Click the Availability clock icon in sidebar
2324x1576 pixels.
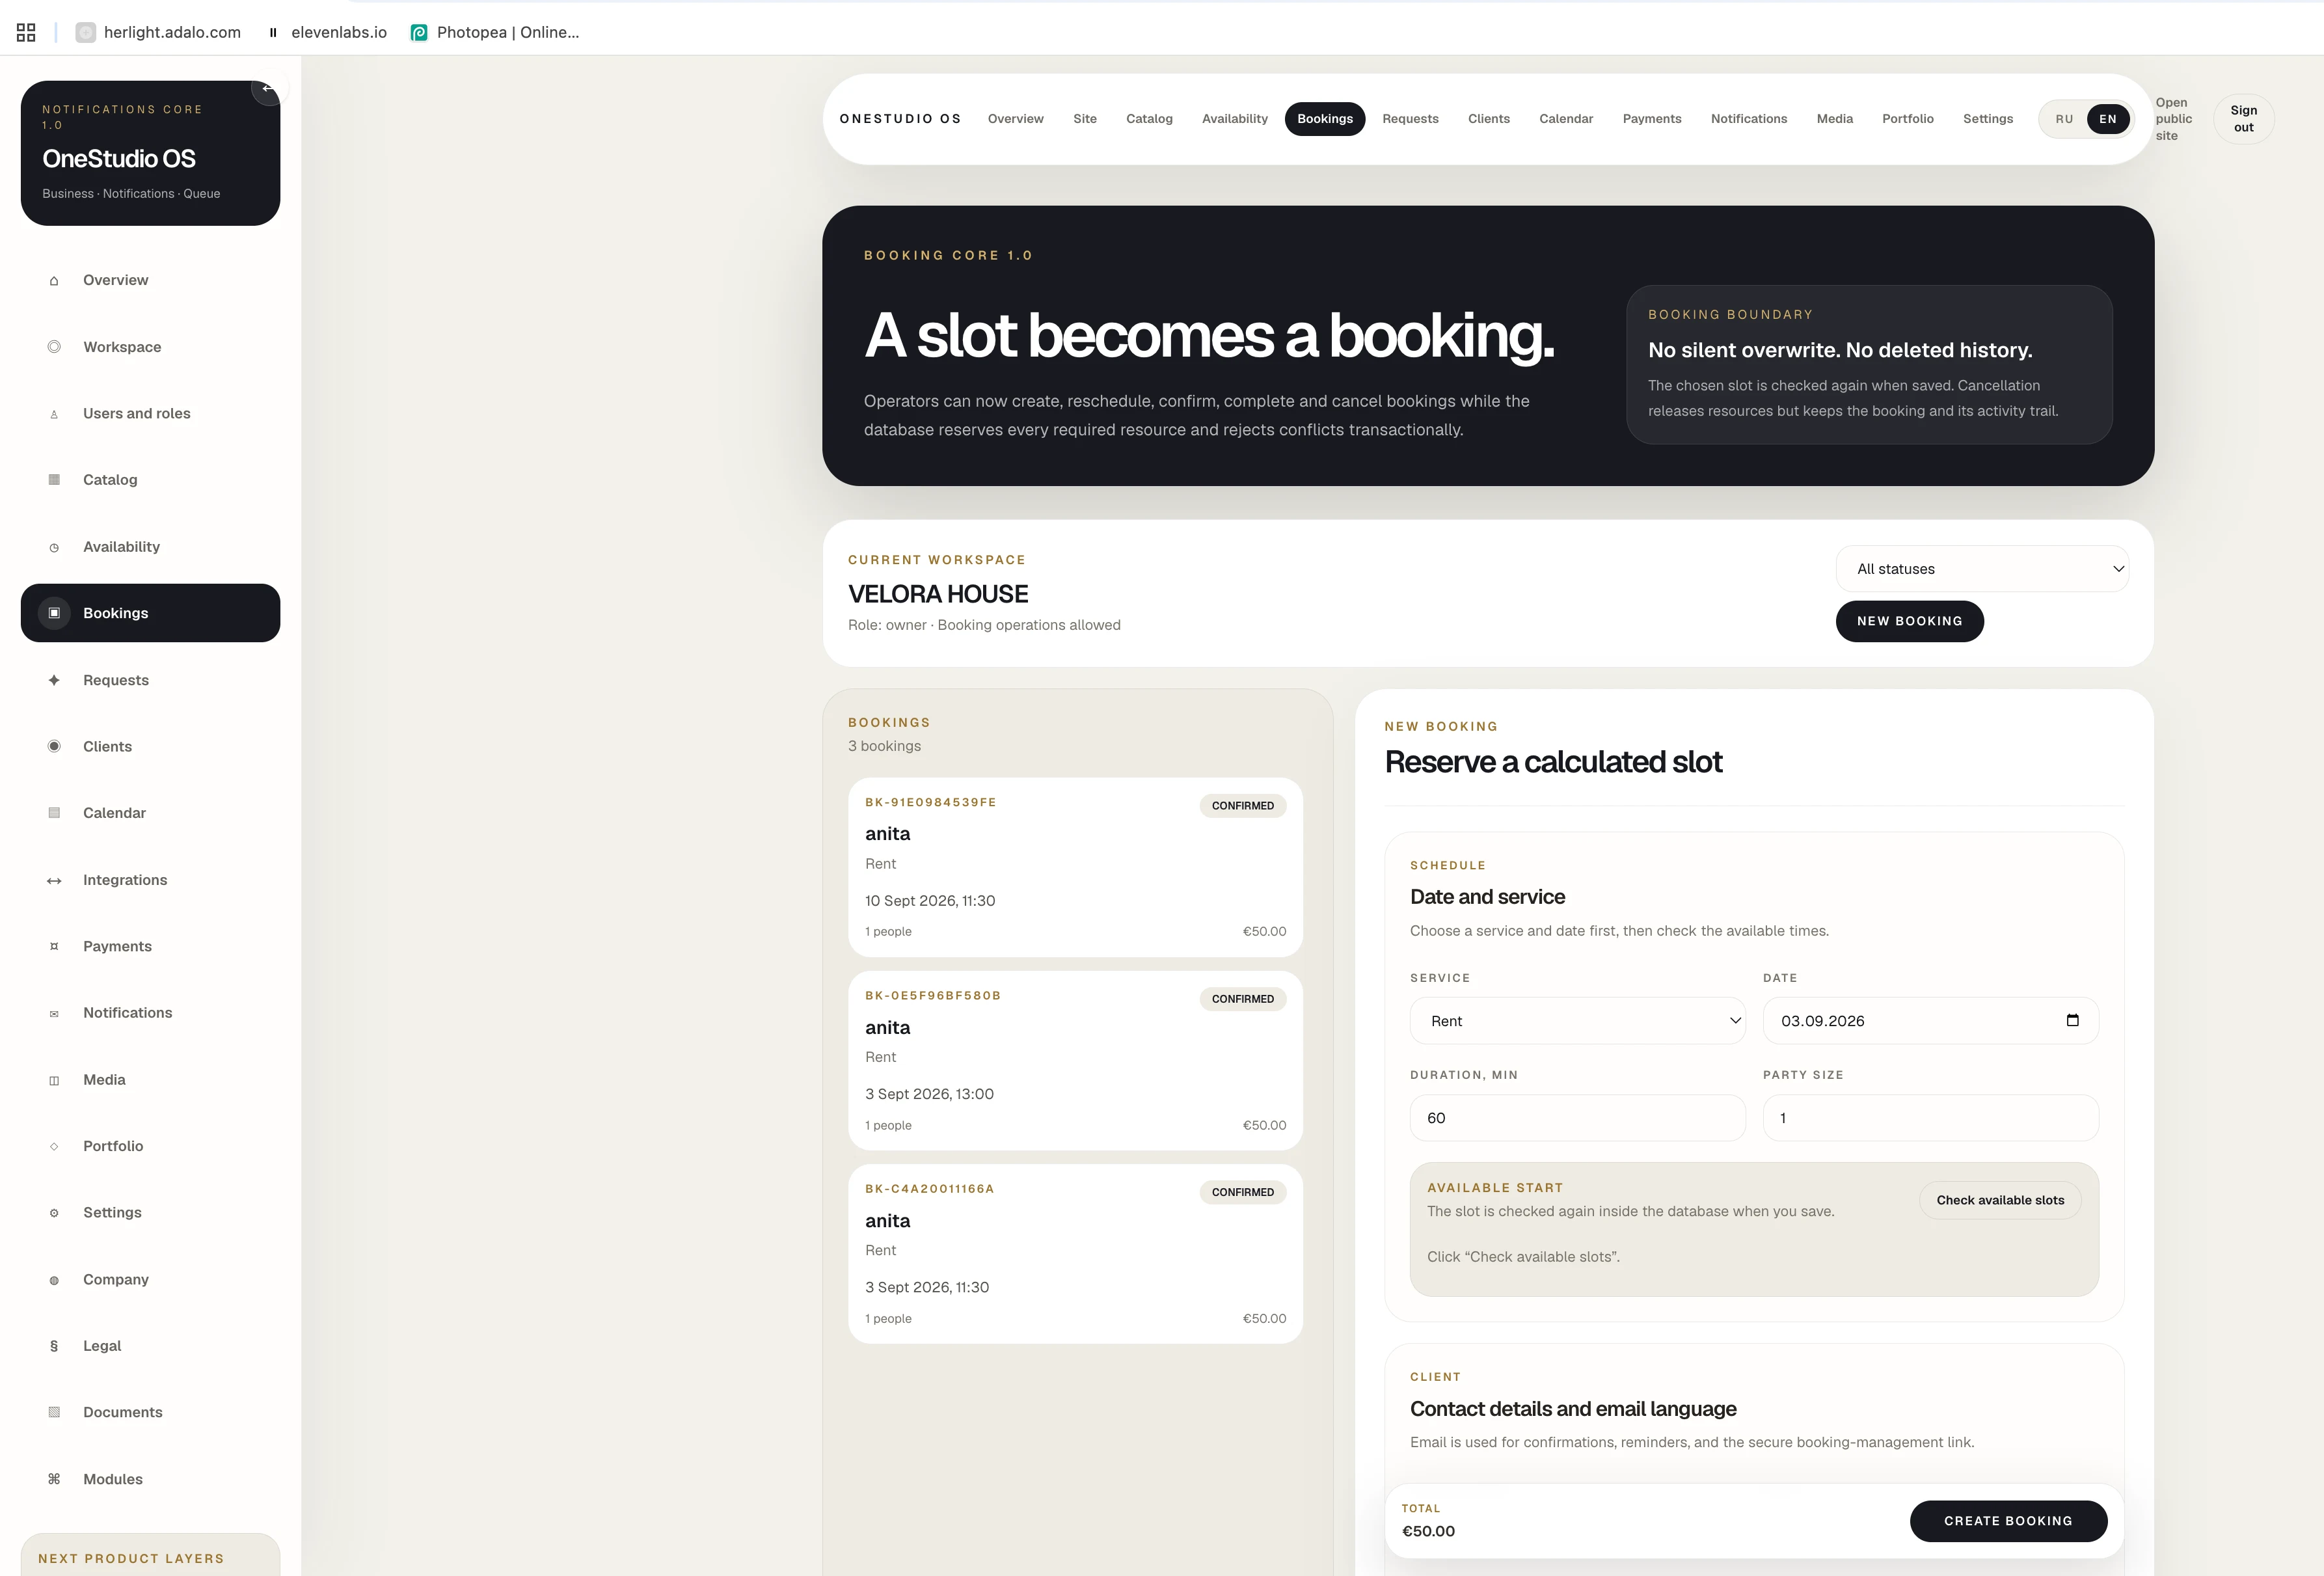click(x=54, y=547)
